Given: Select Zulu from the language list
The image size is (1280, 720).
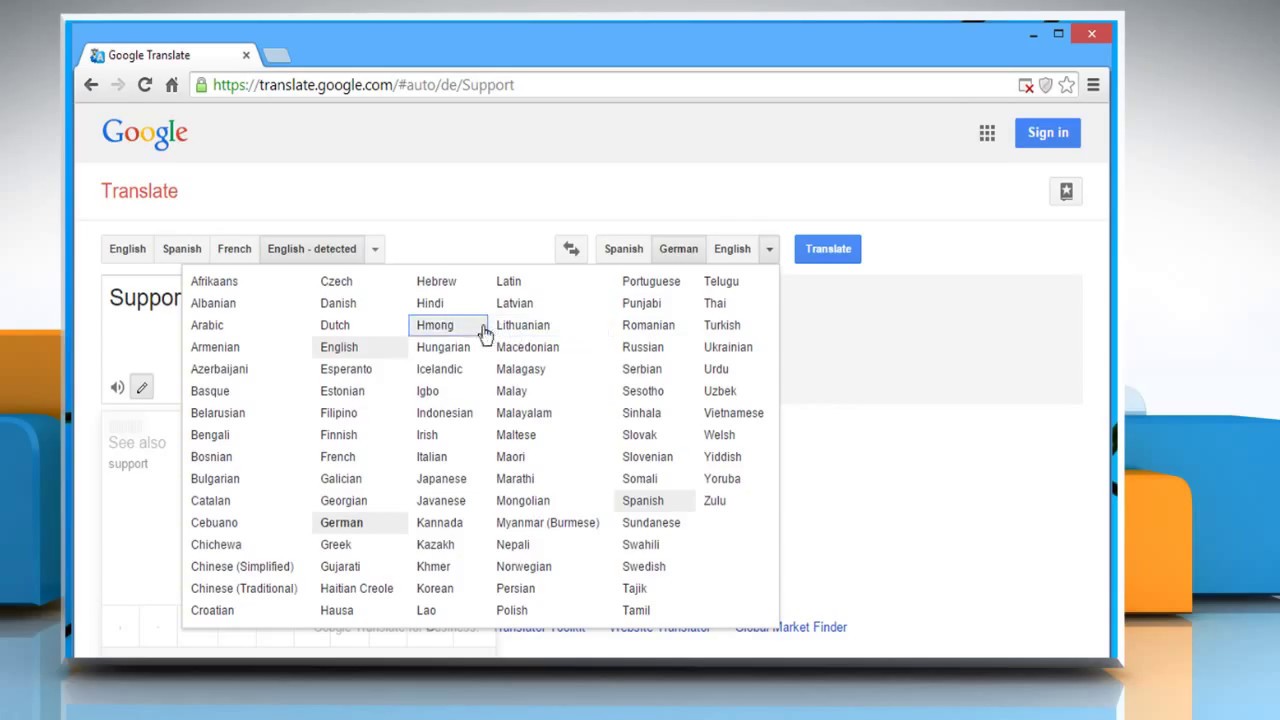Looking at the screenshot, I should [714, 500].
